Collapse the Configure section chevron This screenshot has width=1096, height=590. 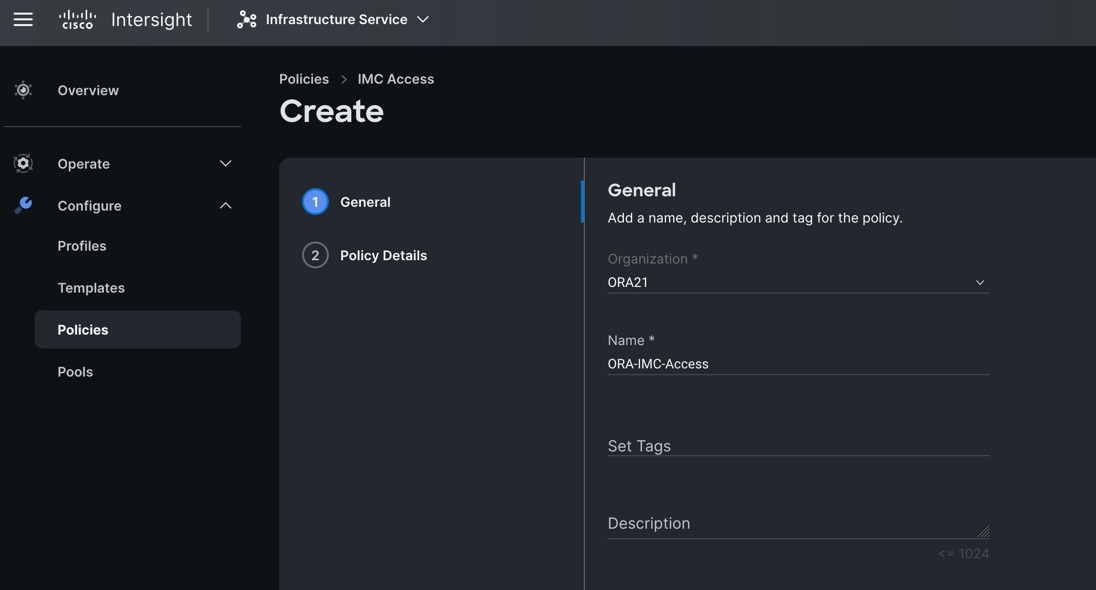click(x=225, y=205)
